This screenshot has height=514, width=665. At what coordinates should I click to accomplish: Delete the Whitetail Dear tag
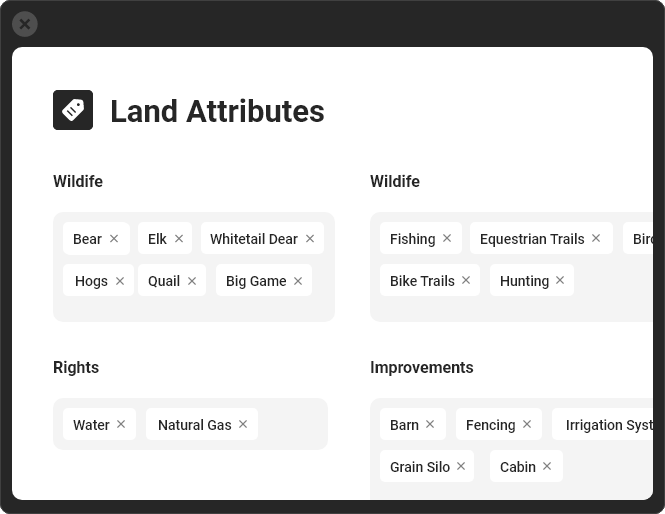click(x=310, y=238)
